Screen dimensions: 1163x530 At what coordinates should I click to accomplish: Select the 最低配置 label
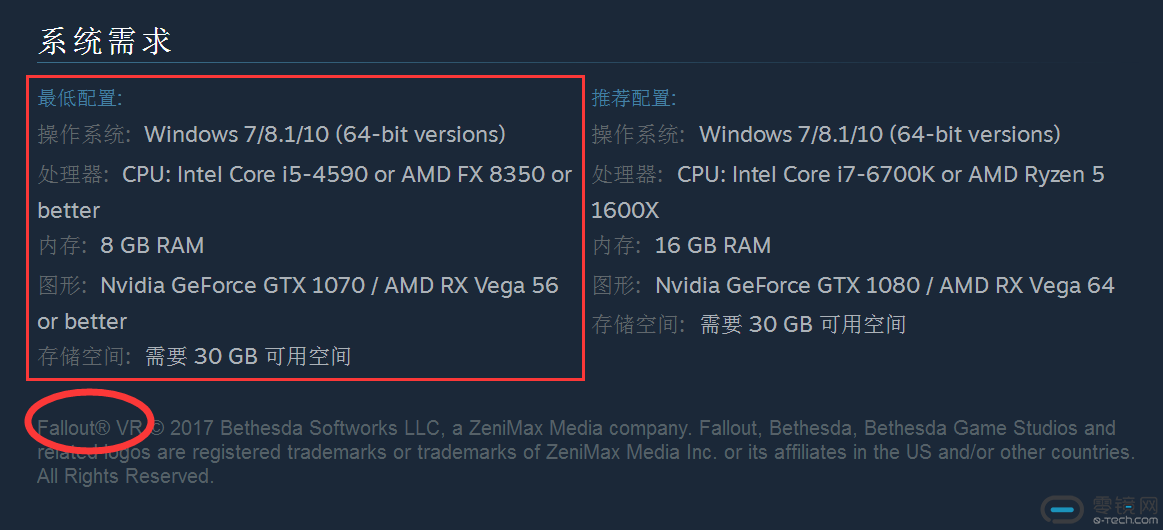tap(80, 98)
